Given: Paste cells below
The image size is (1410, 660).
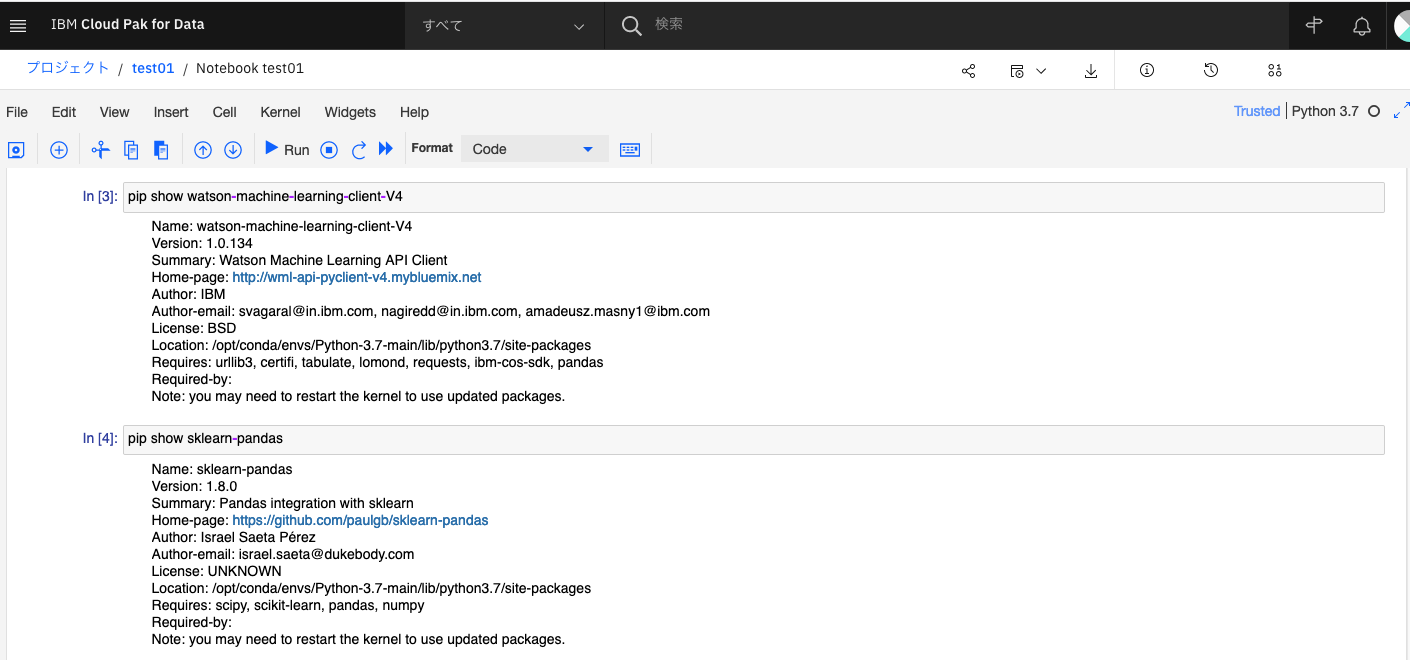Looking at the screenshot, I should [x=161, y=150].
